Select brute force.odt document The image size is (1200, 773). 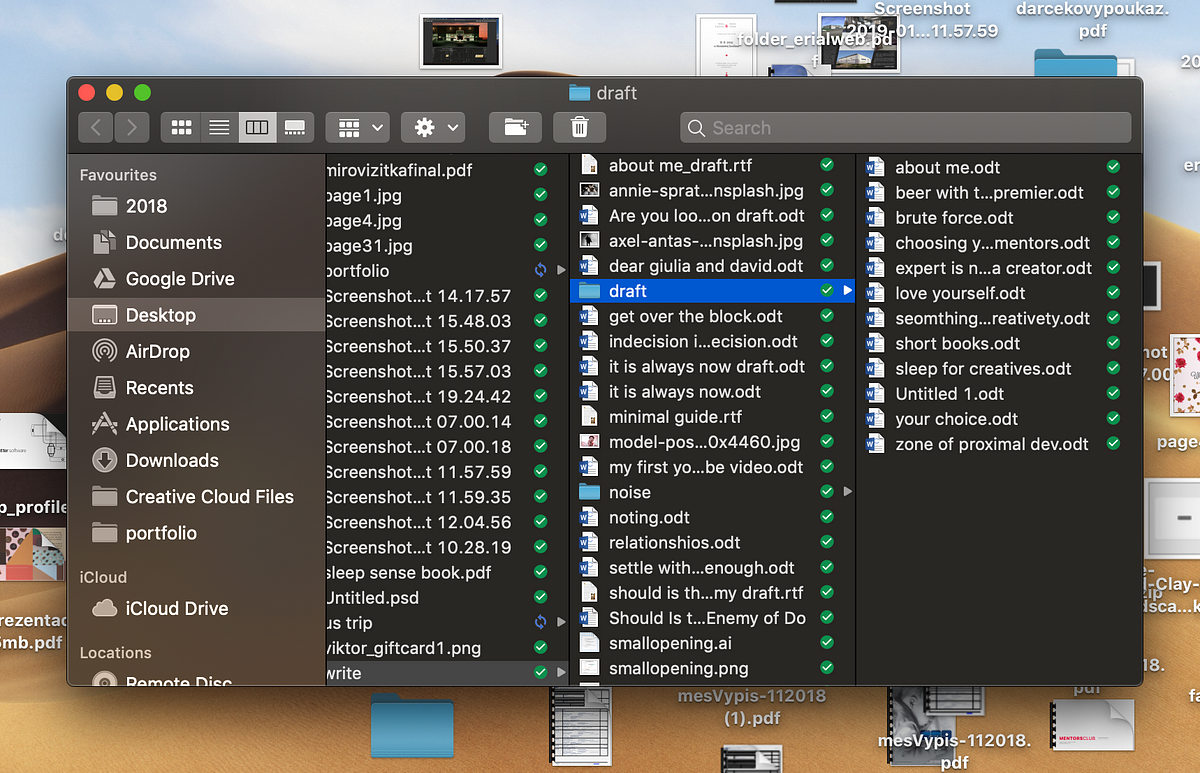pos(999,217)
